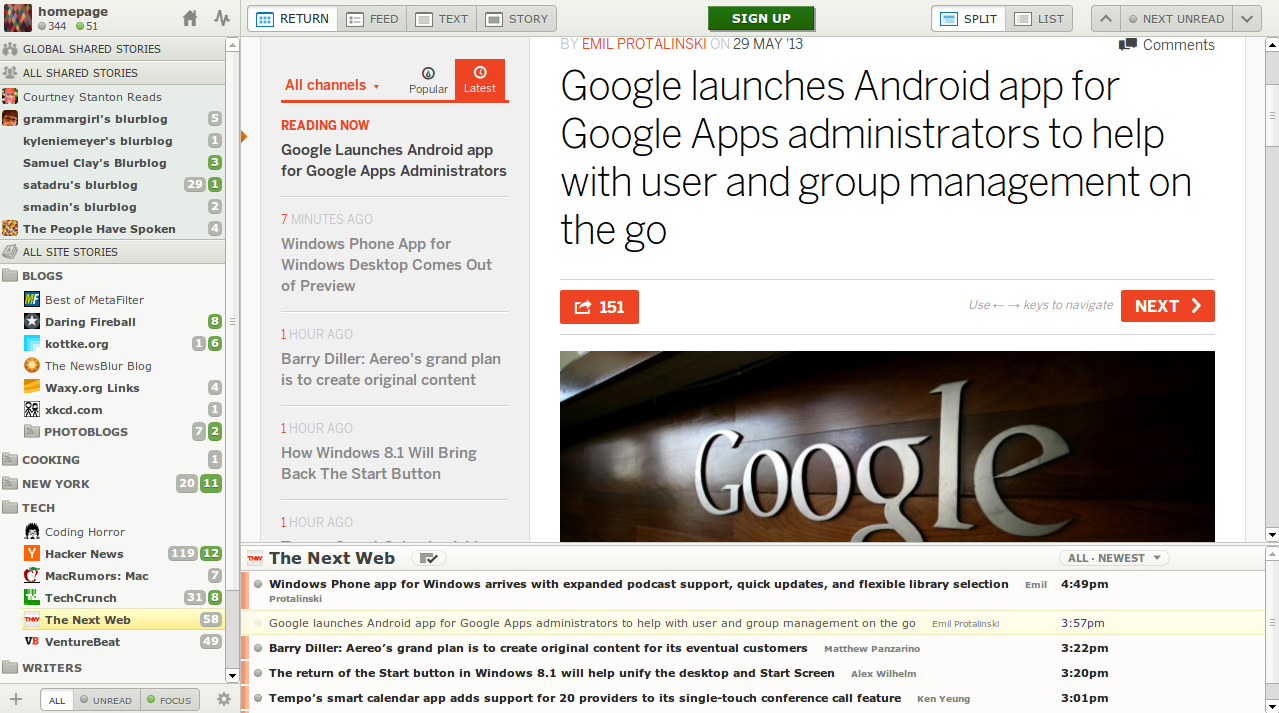
Task: Select grammargirl's blurblog feed
Action: click(113, 119)
